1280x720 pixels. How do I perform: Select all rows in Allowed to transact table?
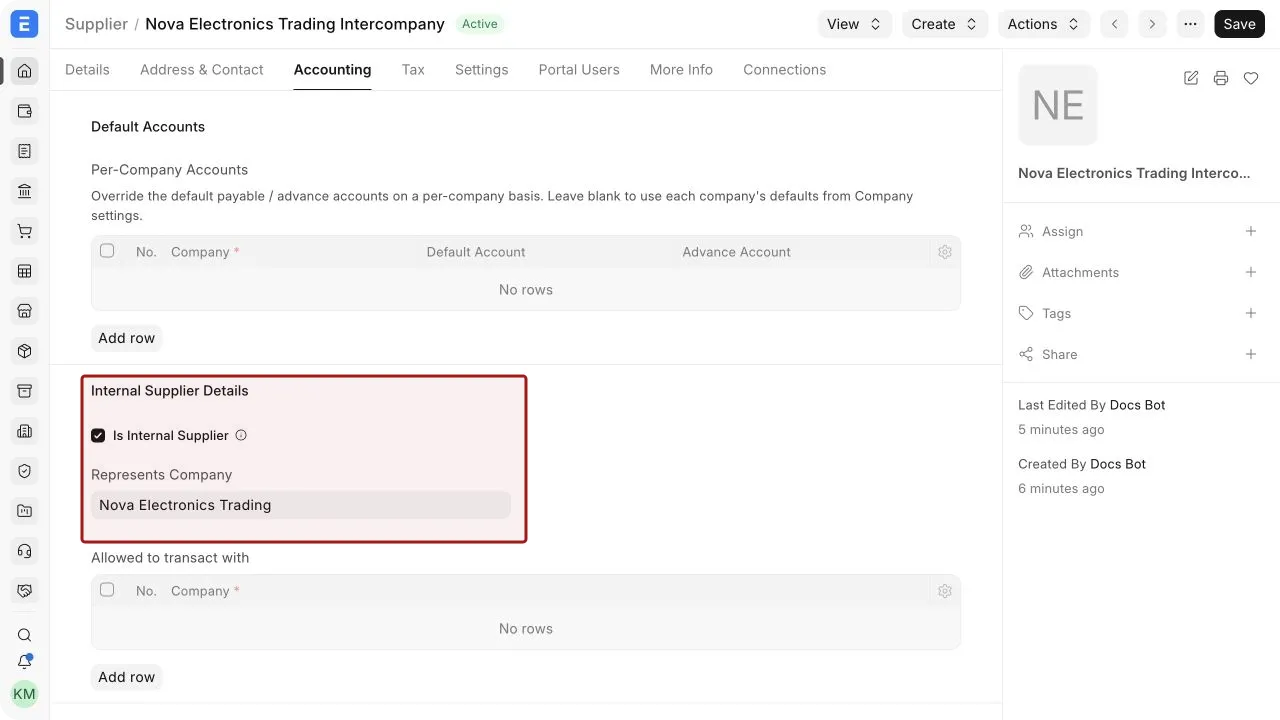click(x=107, y=590)
